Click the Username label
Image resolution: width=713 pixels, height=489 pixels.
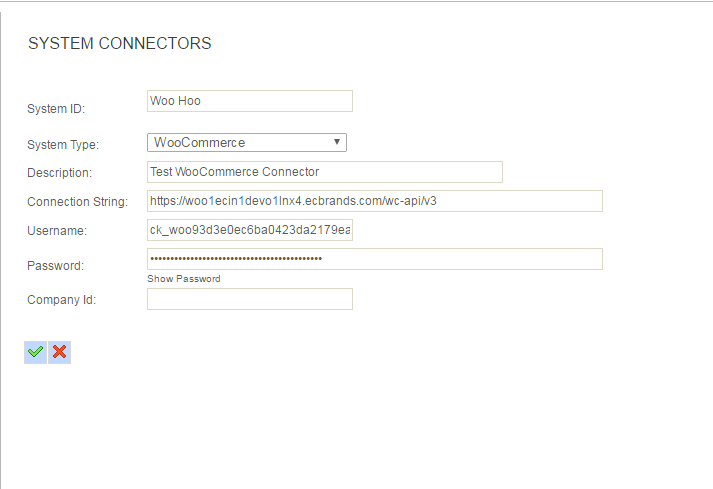tap(57, 231)
